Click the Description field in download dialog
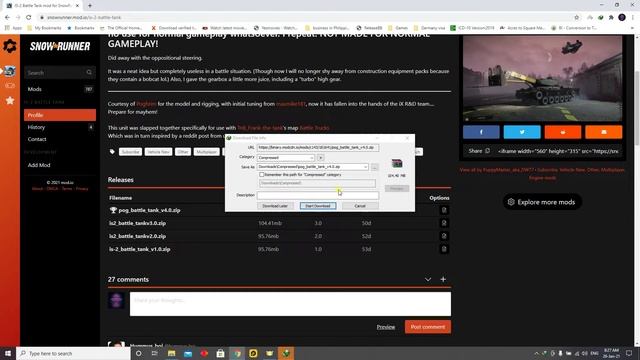The height and width of the screenshot is (360, 640). pos(318,196)
